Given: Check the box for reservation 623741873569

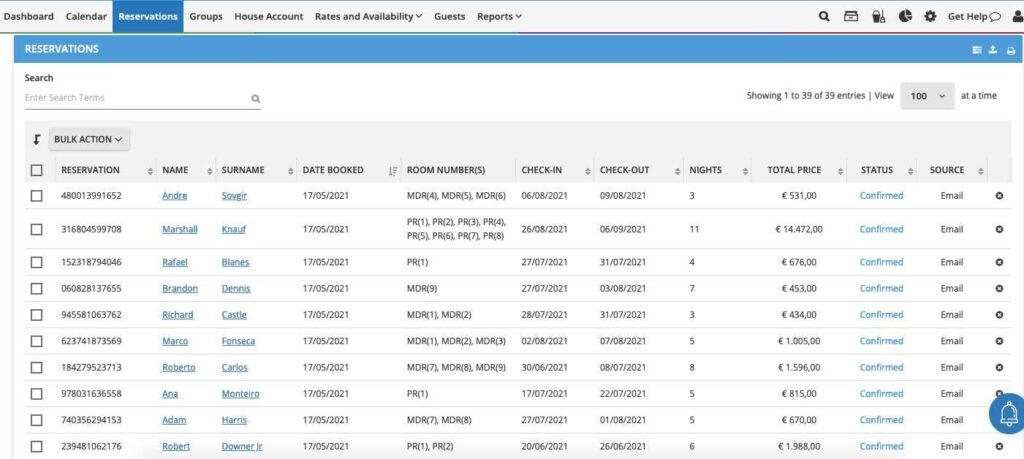Looking at the screenshot, I should click(x=37, y=341).
